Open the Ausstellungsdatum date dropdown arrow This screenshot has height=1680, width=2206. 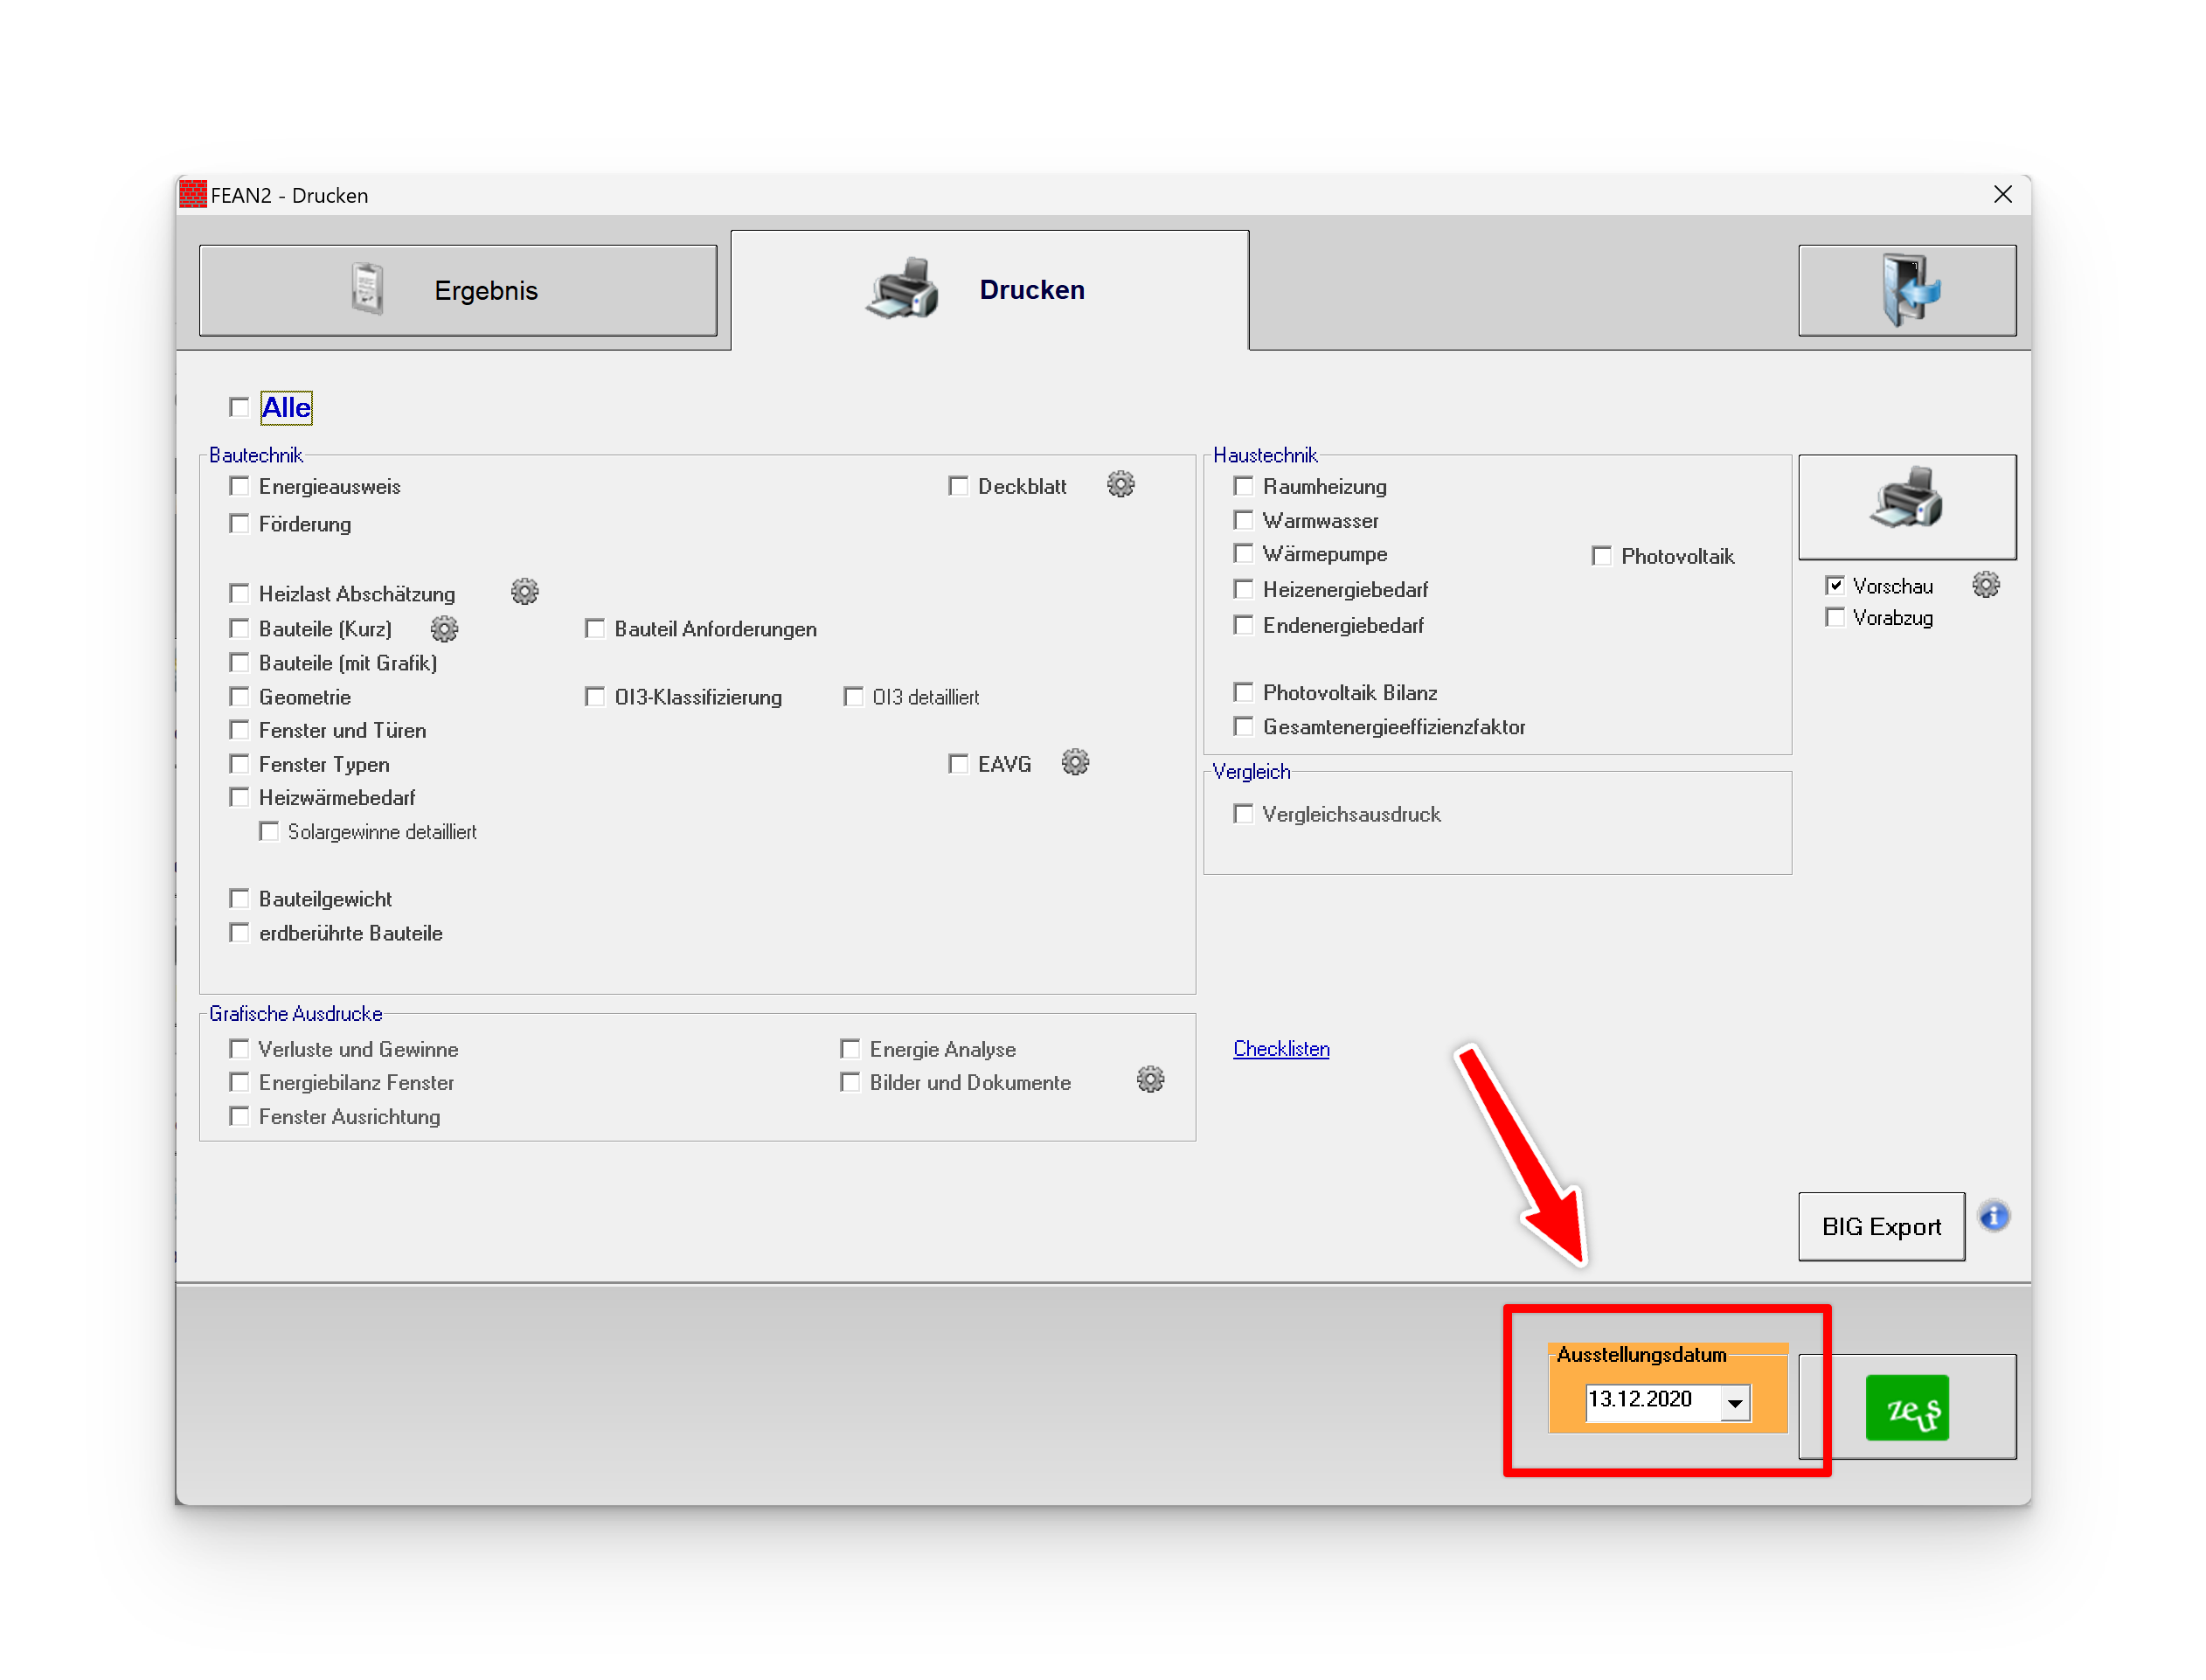click(x=1735, y=1402)
